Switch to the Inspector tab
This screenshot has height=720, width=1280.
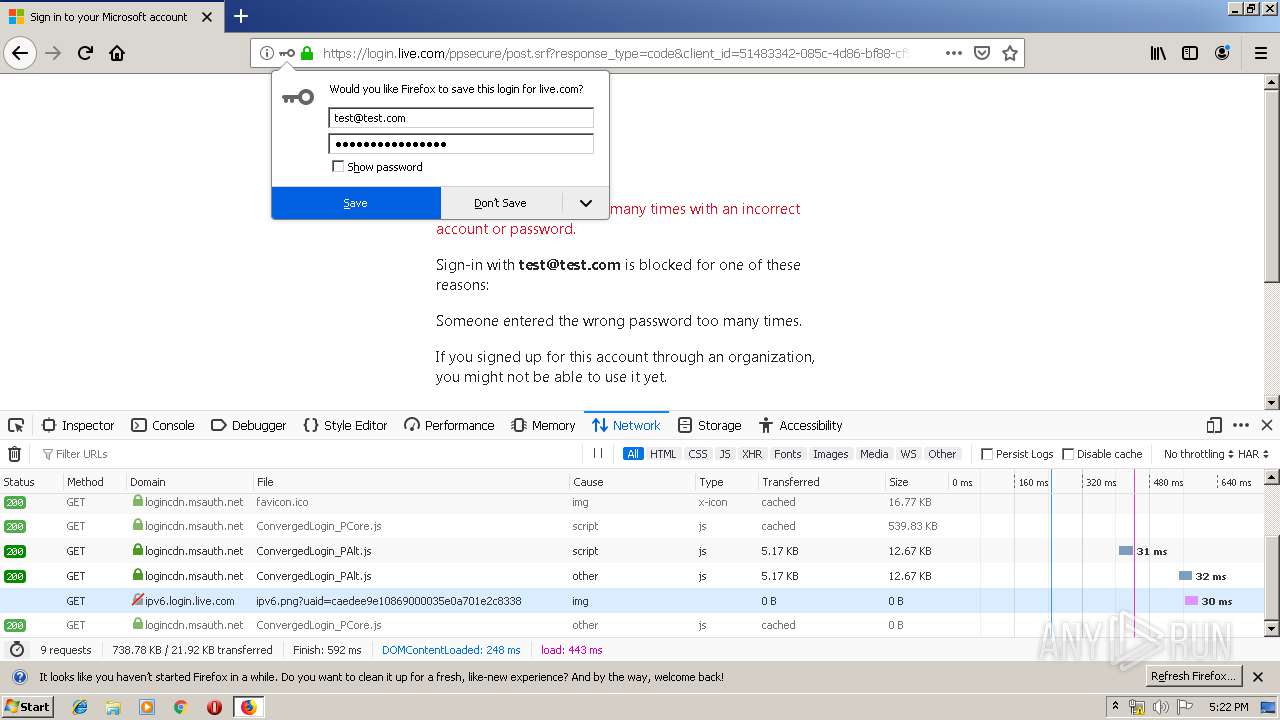click(x=78, y=425)
